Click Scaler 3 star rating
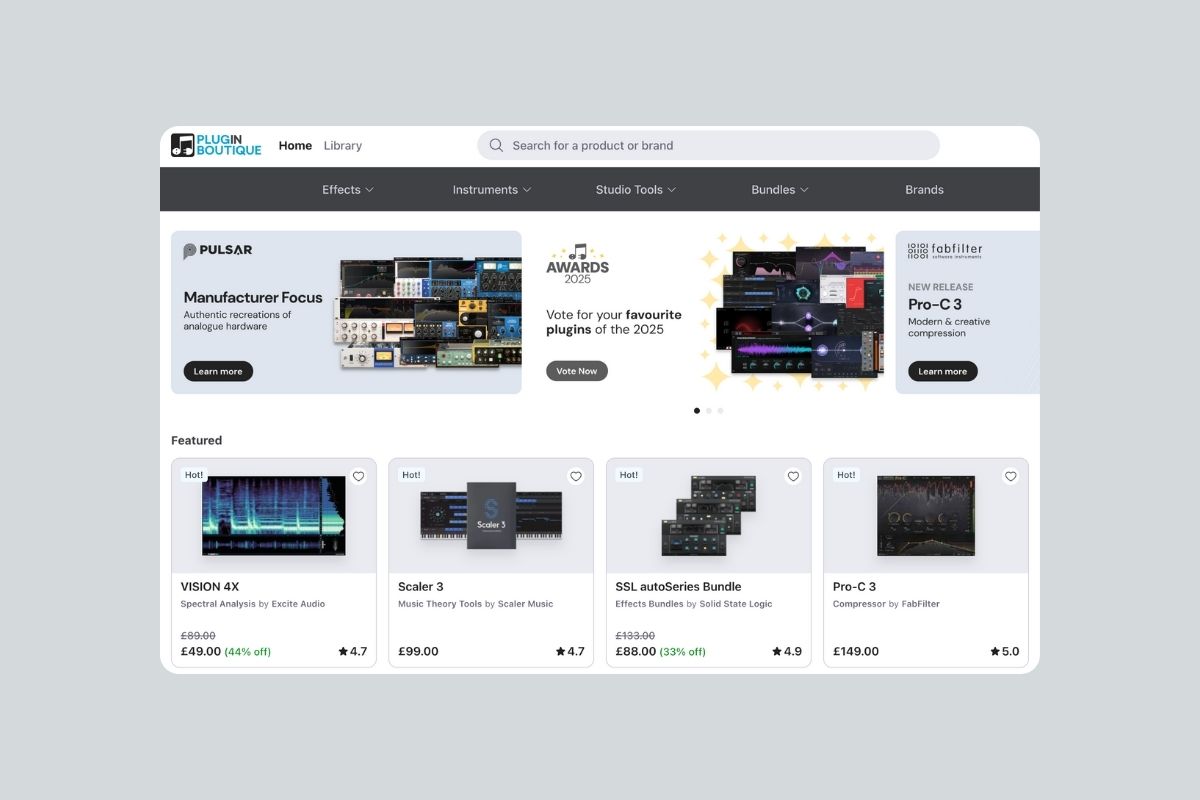1200x800 pixels. pos(570,651)
